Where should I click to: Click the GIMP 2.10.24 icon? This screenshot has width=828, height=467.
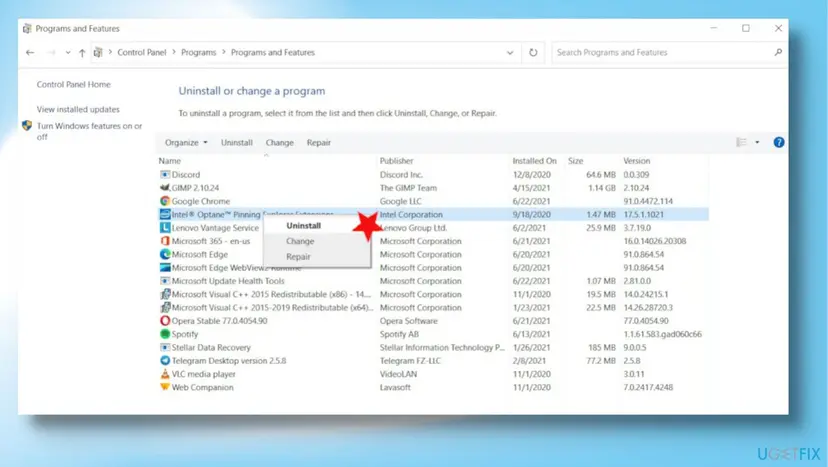click(165, 188)
